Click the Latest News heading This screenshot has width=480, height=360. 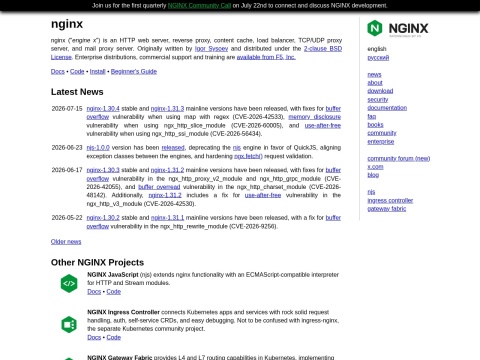coord(77,92)
